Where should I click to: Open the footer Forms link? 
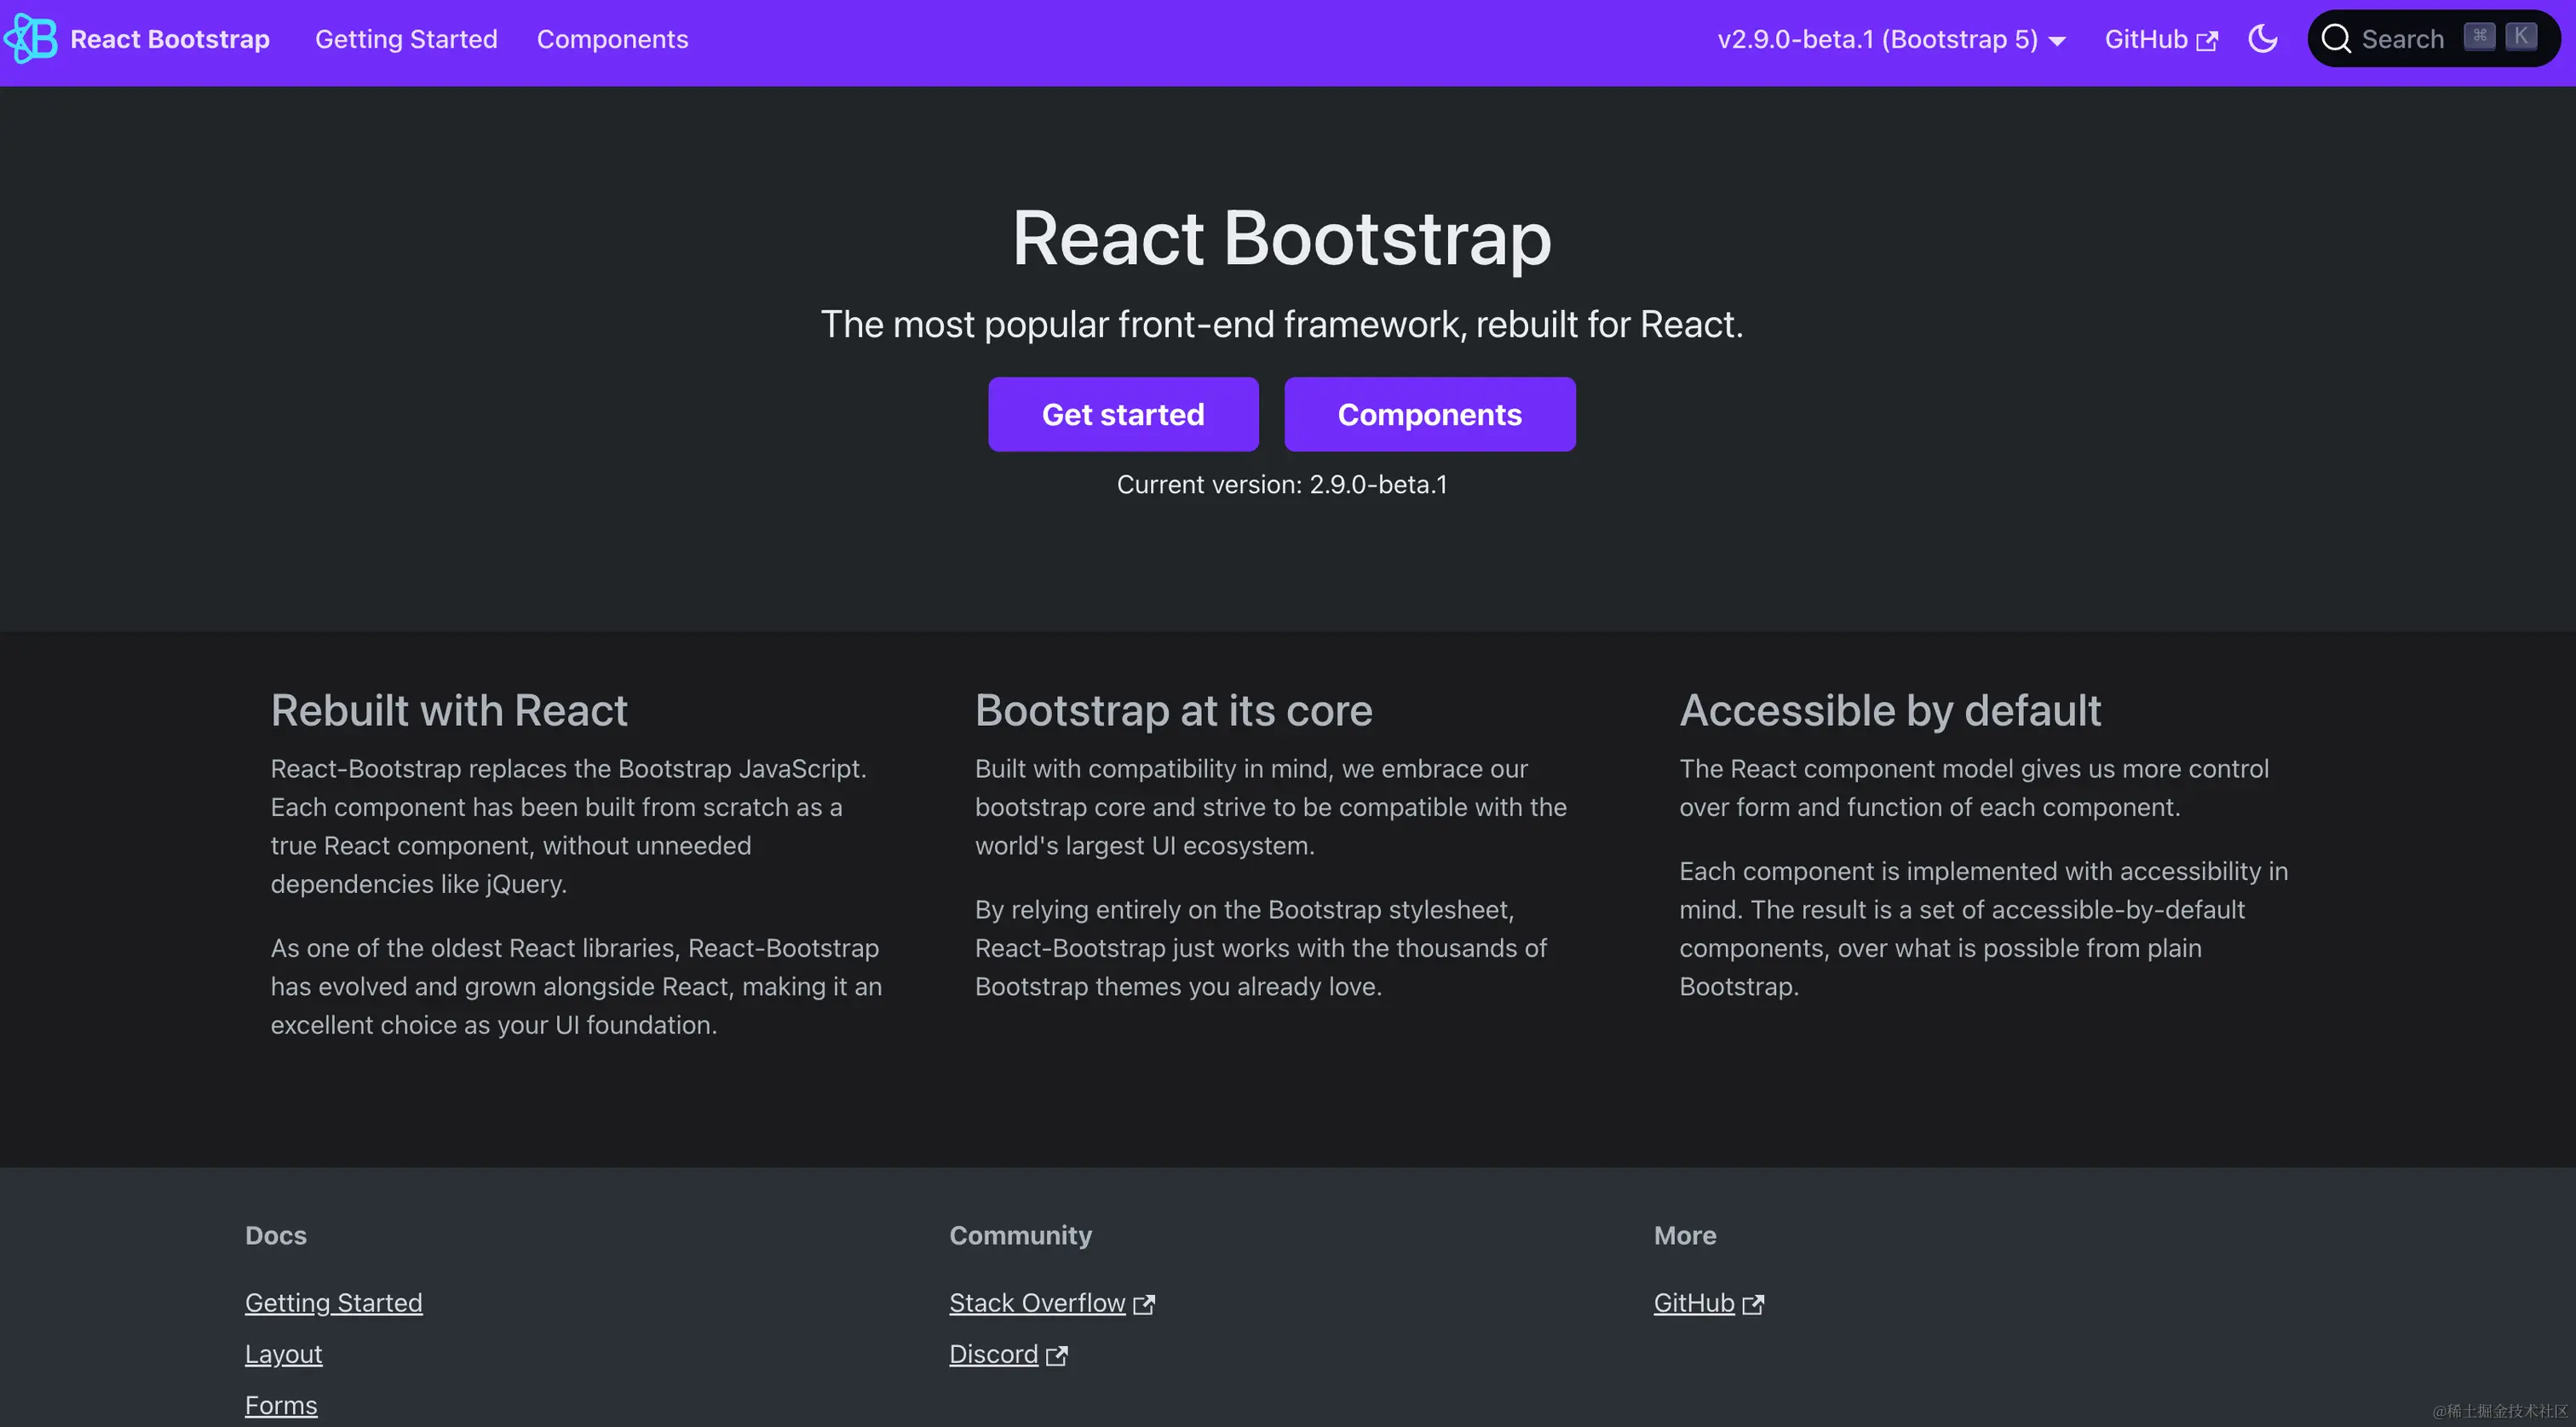(281, 1405)
